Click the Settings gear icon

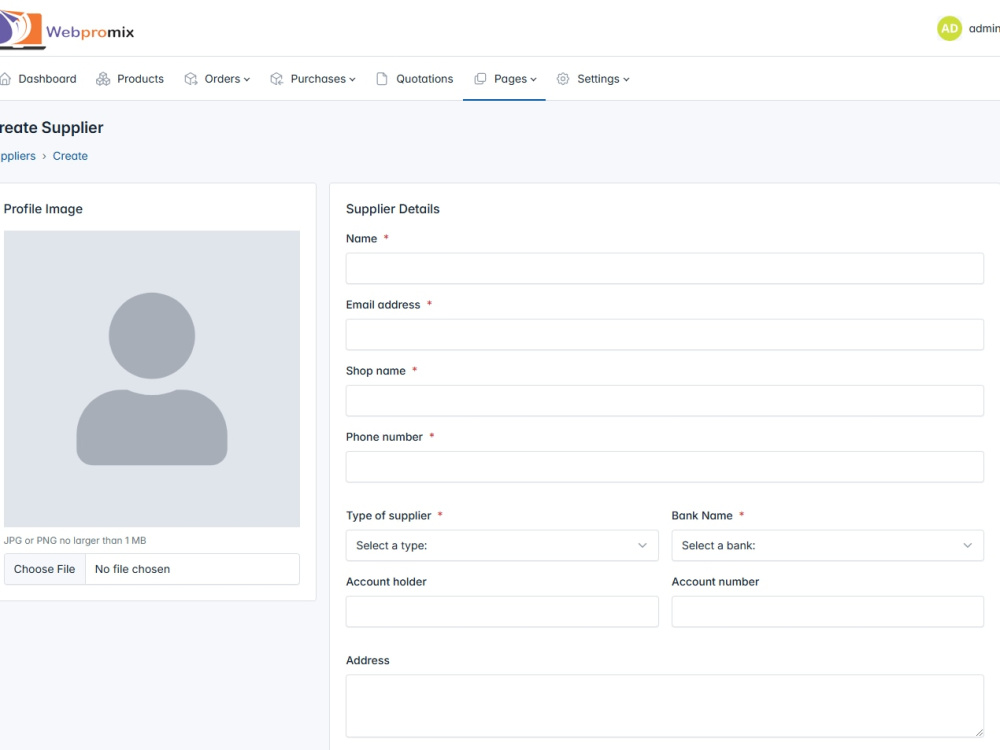tap(562, 78)
